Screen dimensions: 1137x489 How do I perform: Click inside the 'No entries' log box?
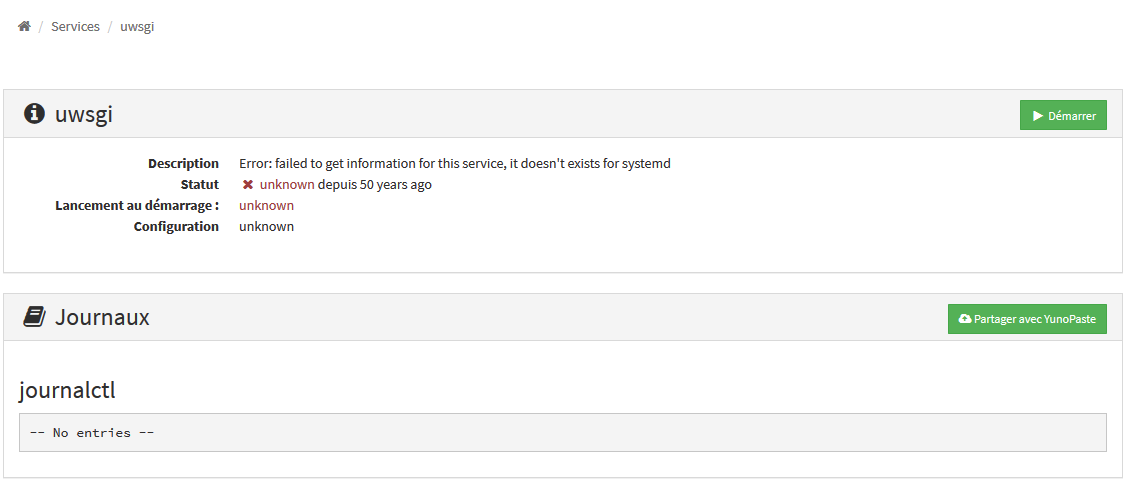tap(562, 432)
